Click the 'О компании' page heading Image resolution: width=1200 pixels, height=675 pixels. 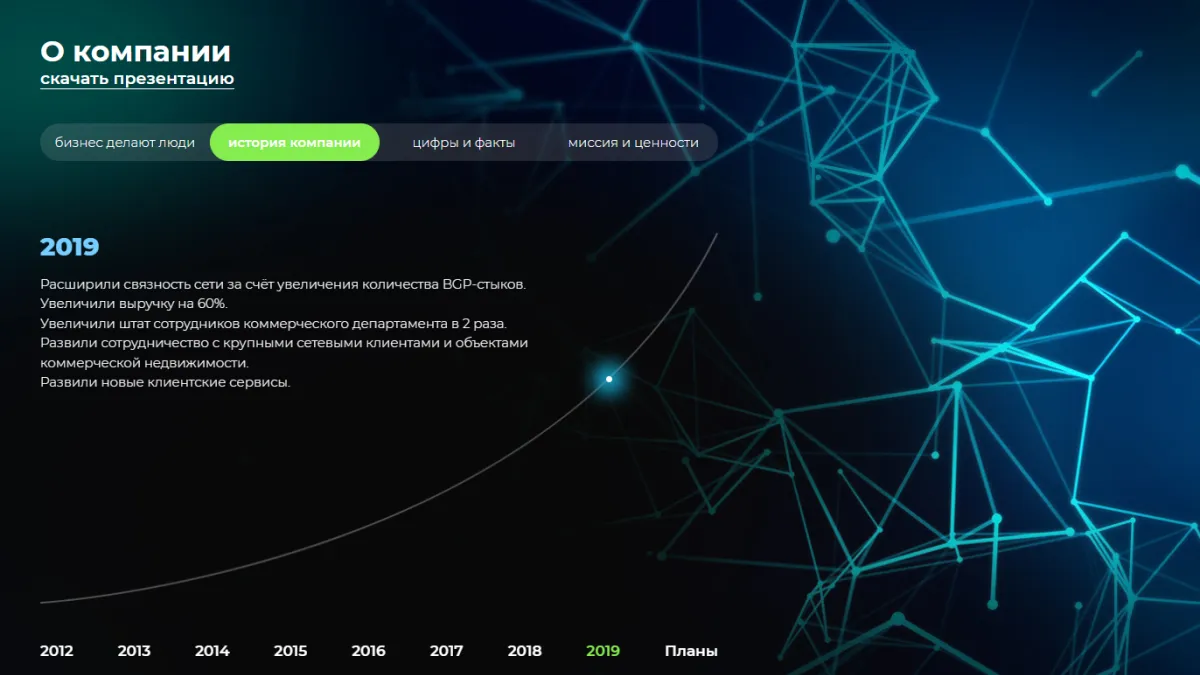coord(135,51)
